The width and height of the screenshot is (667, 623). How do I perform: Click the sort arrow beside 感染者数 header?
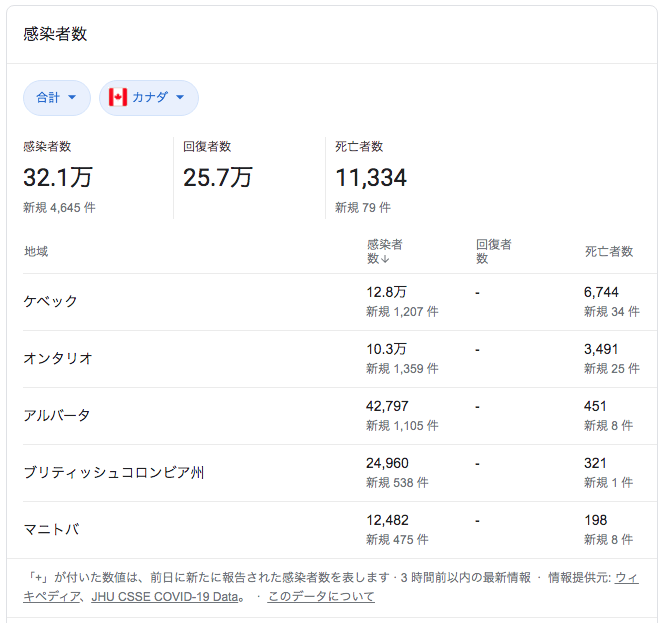point(386,259)
